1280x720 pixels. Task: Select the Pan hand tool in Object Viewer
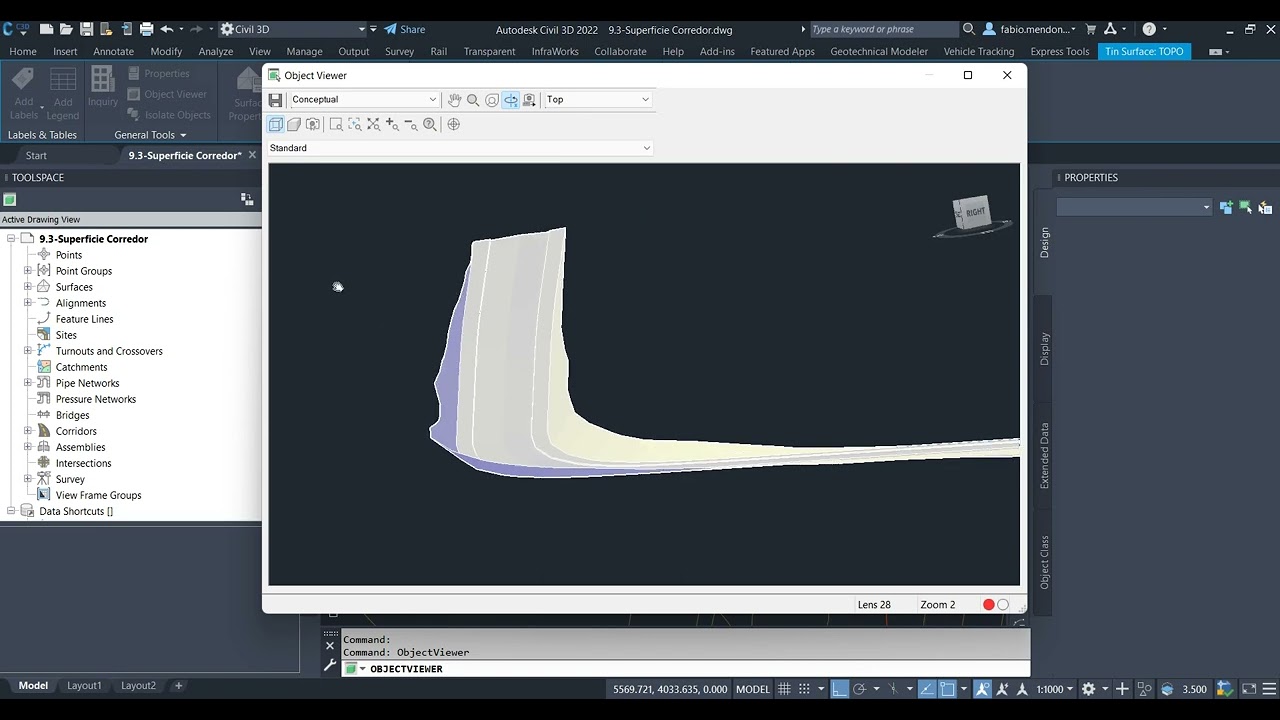click(454, 100)
